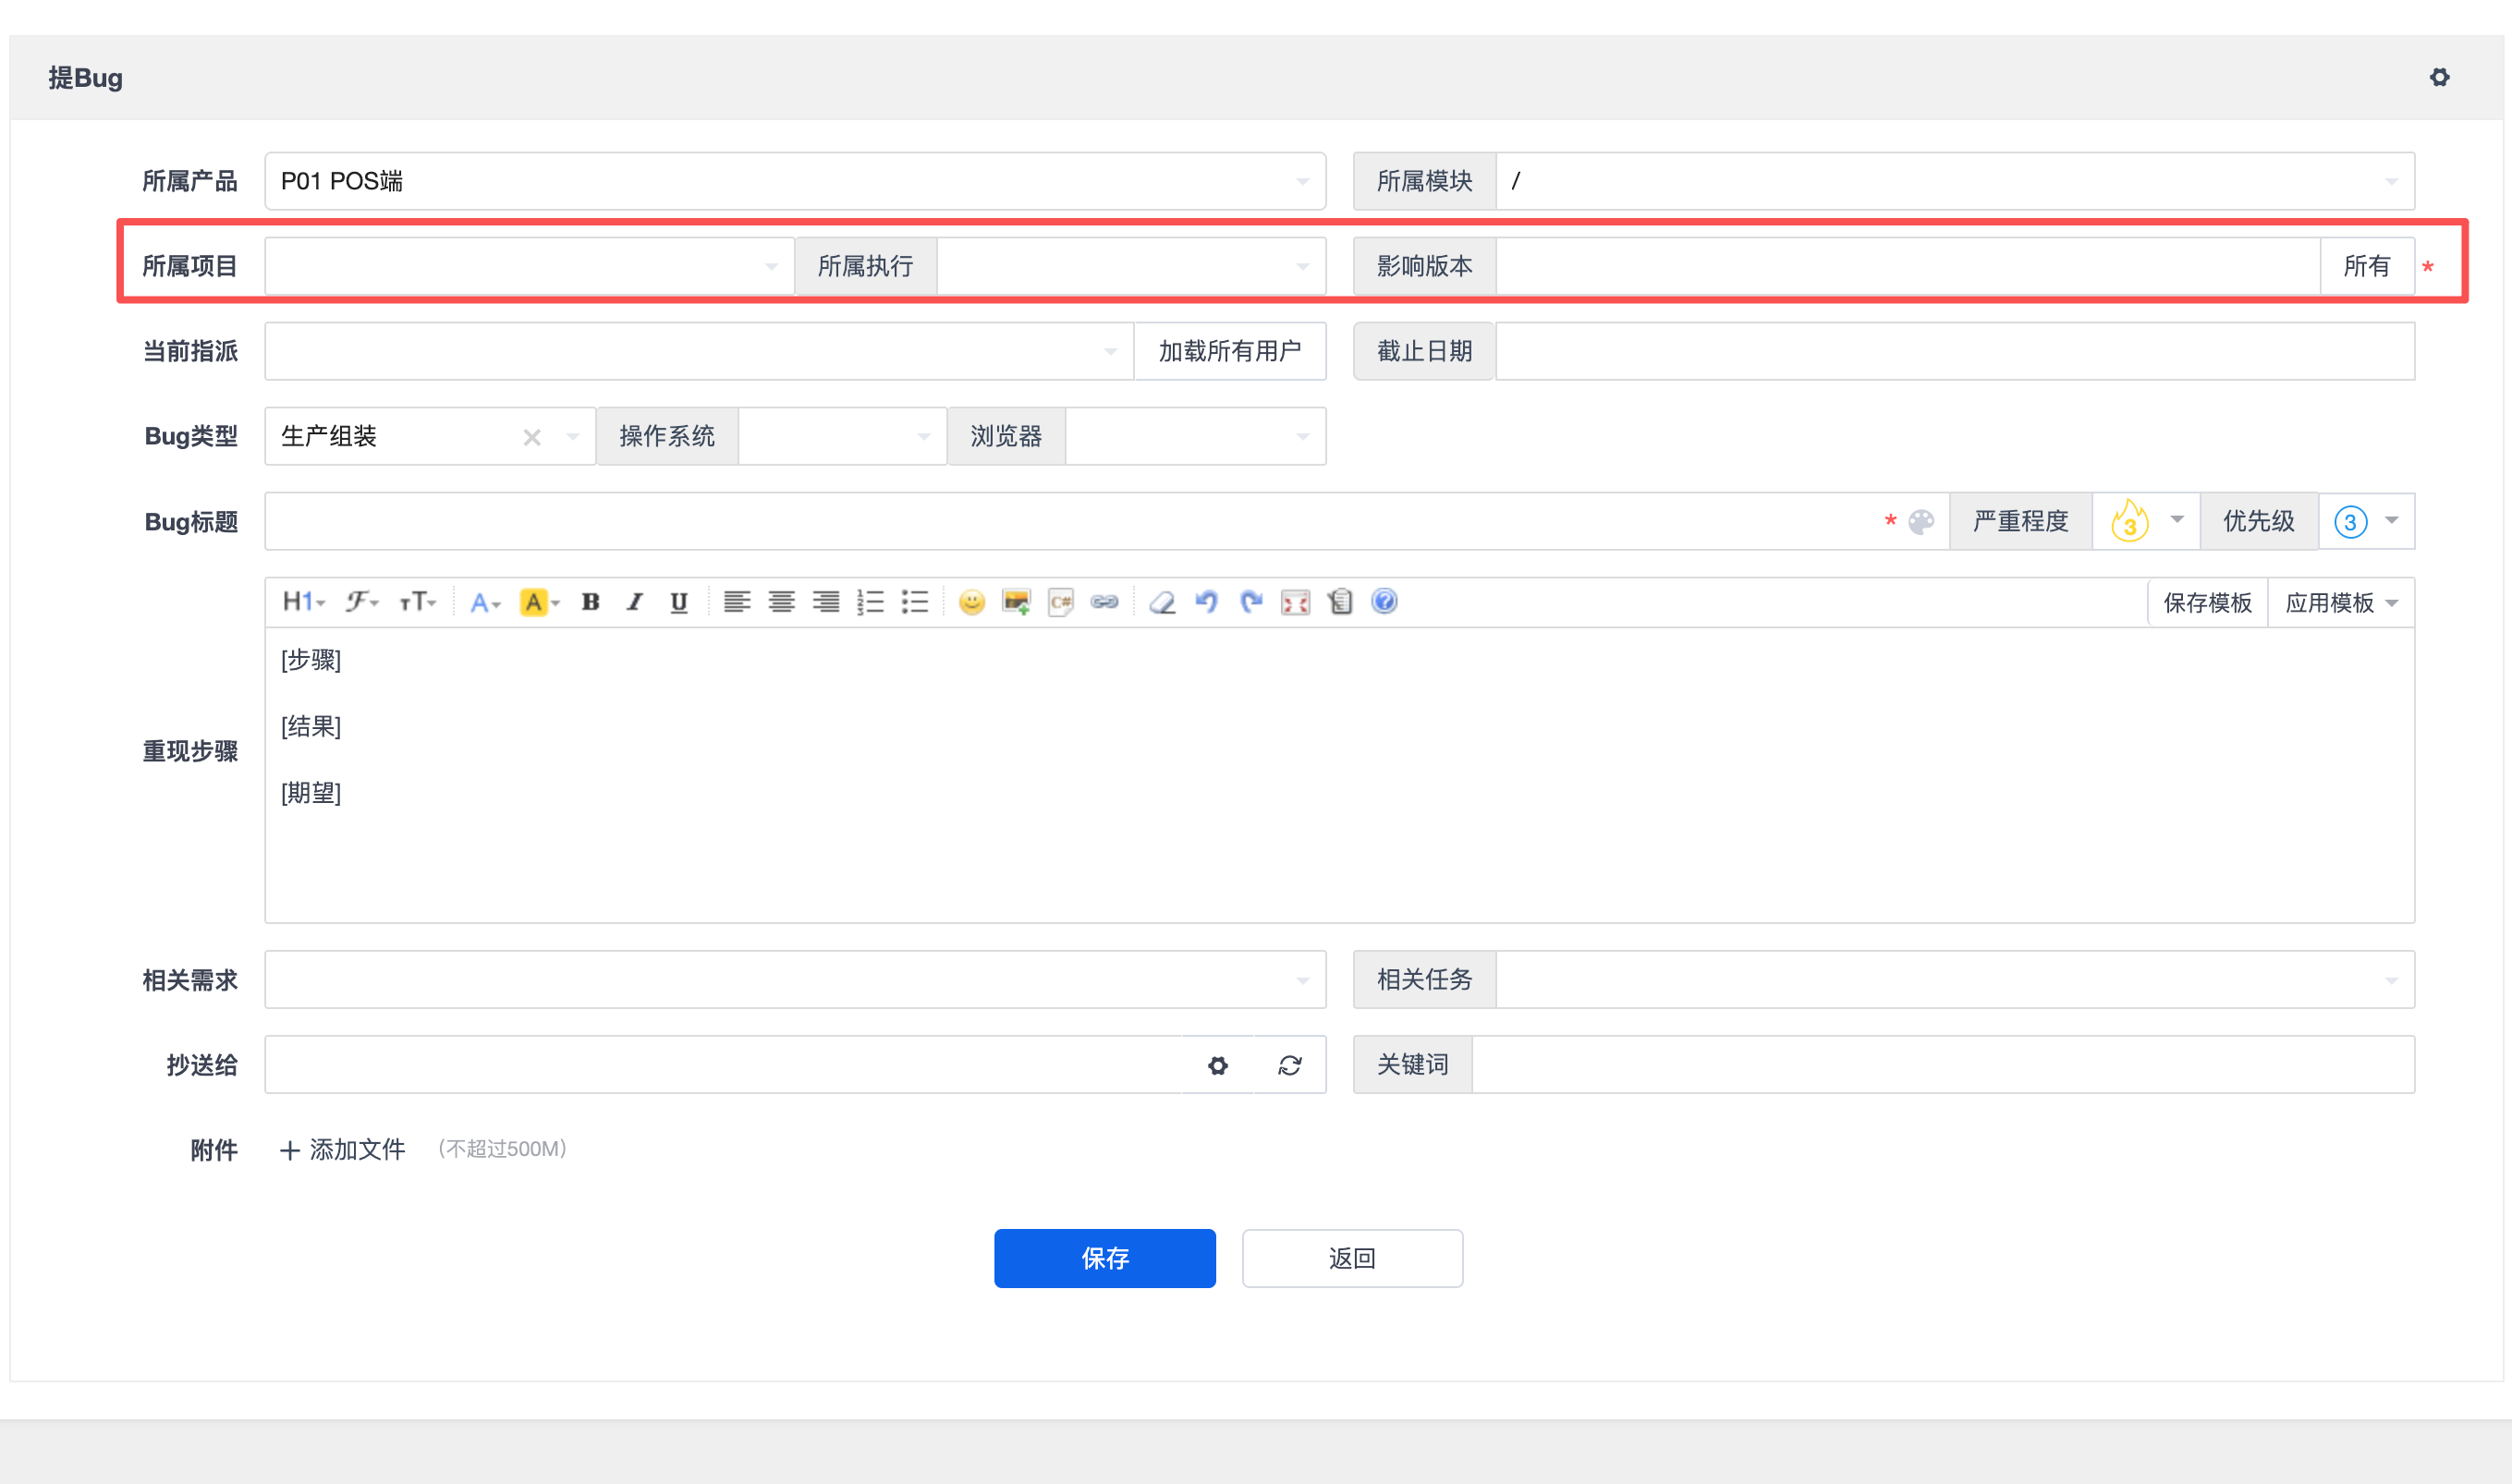Click the italic formatting icon
This screenshot has height=1484, width=2512.
pos(634,602)
